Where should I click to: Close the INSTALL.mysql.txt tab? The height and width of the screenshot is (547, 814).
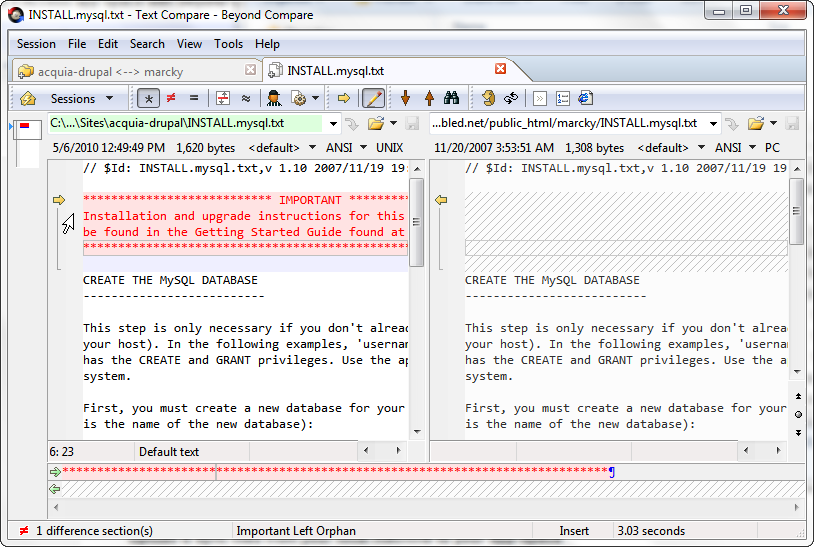coord(500,69)
